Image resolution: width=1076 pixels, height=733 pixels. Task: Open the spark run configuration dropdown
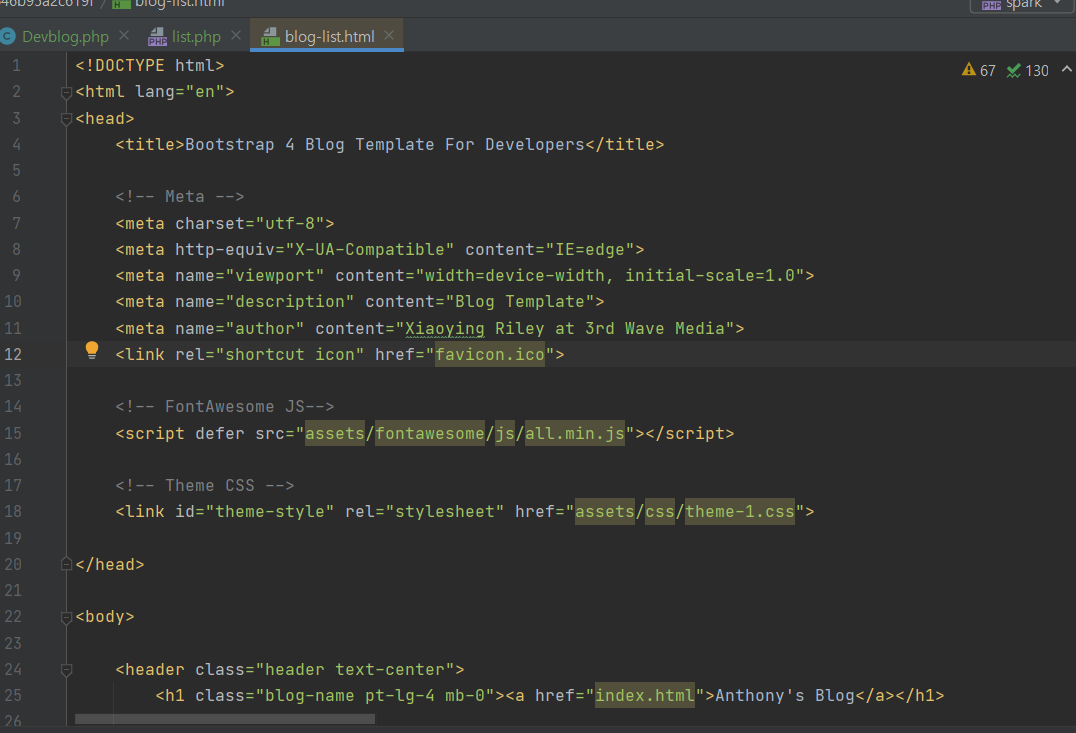(1022, 5)
